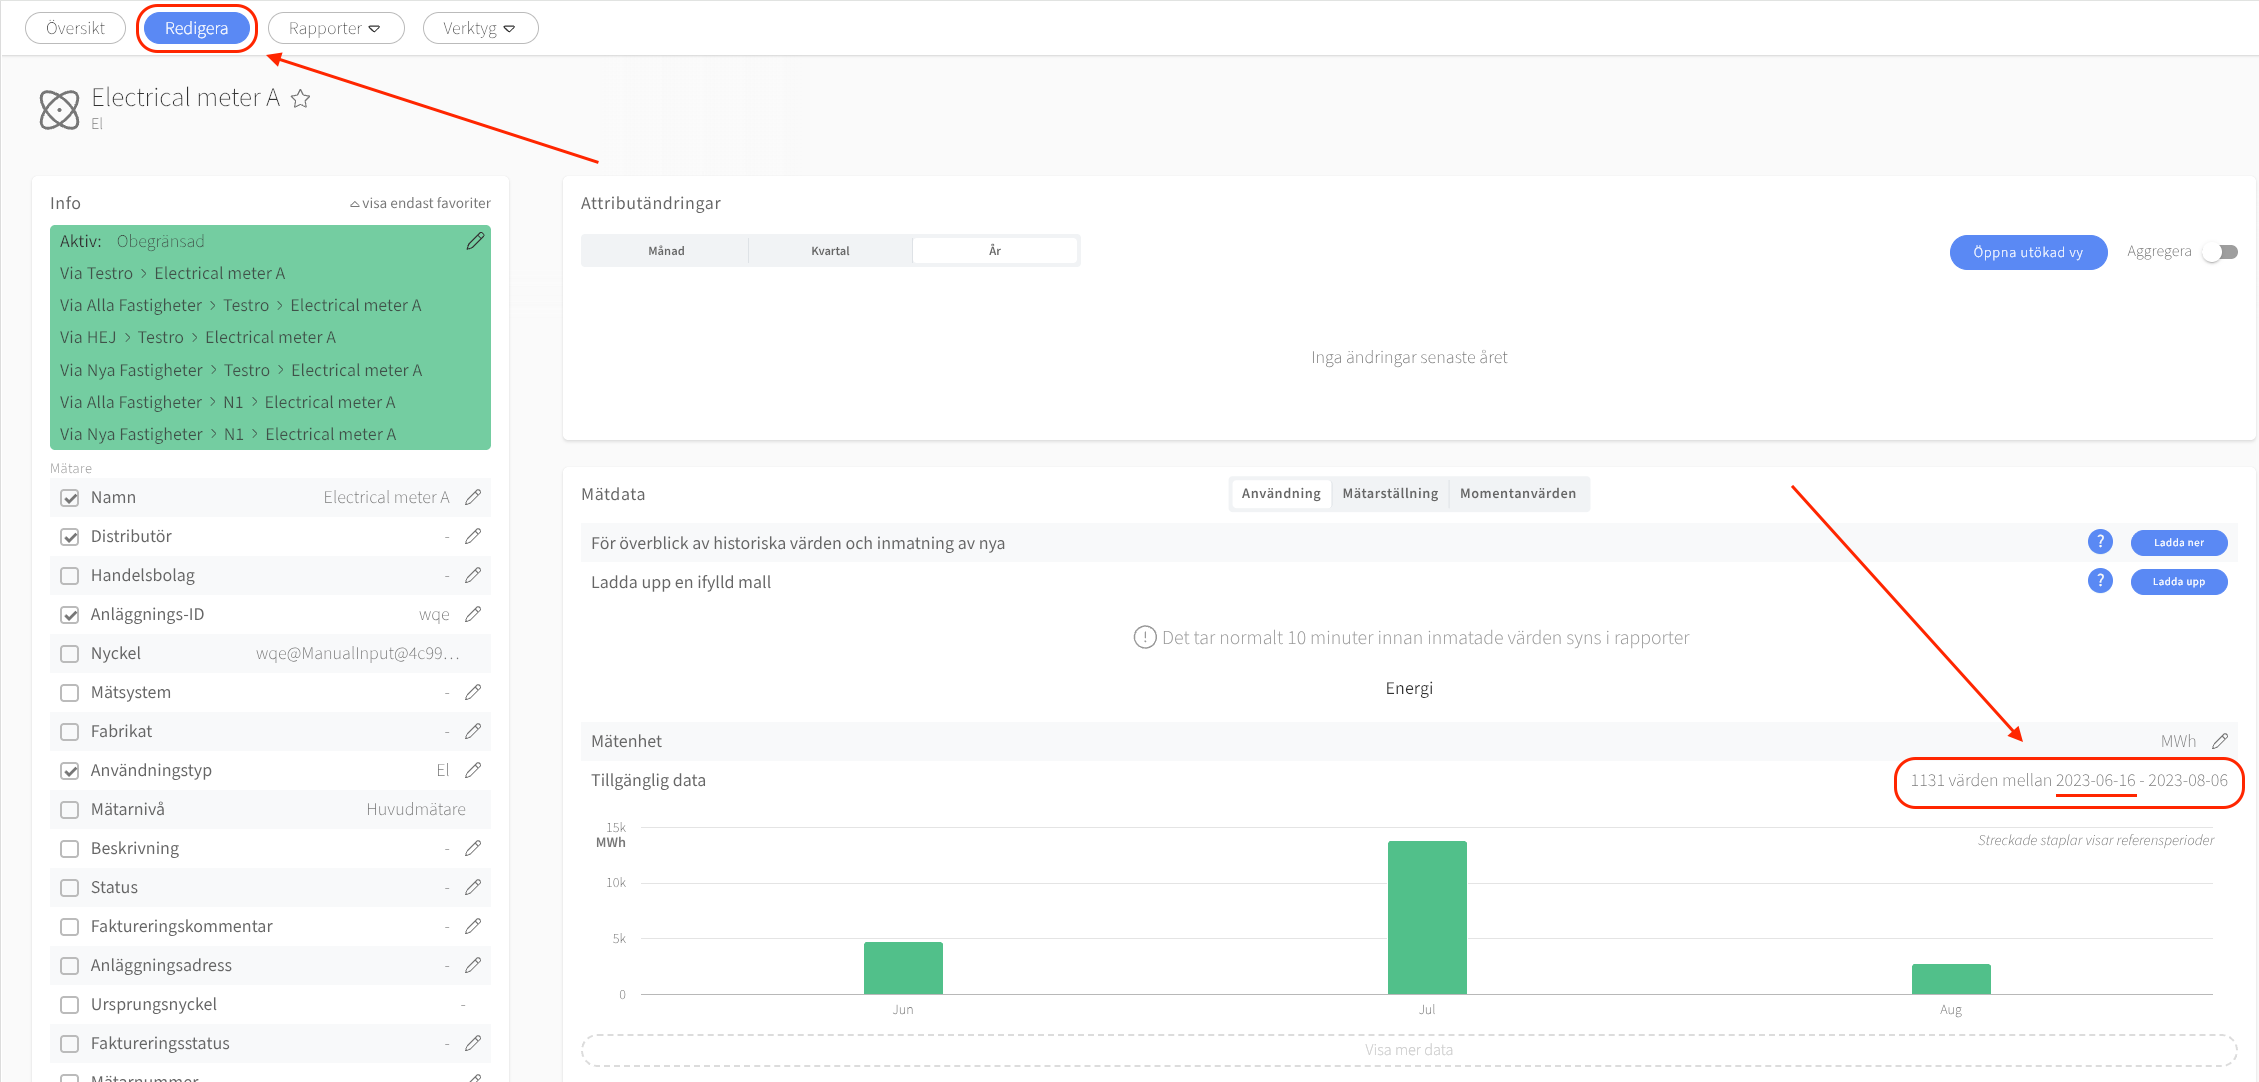Open the Momentanvärden tab
This screenshot has width=2259, height=1082.
1518,494
